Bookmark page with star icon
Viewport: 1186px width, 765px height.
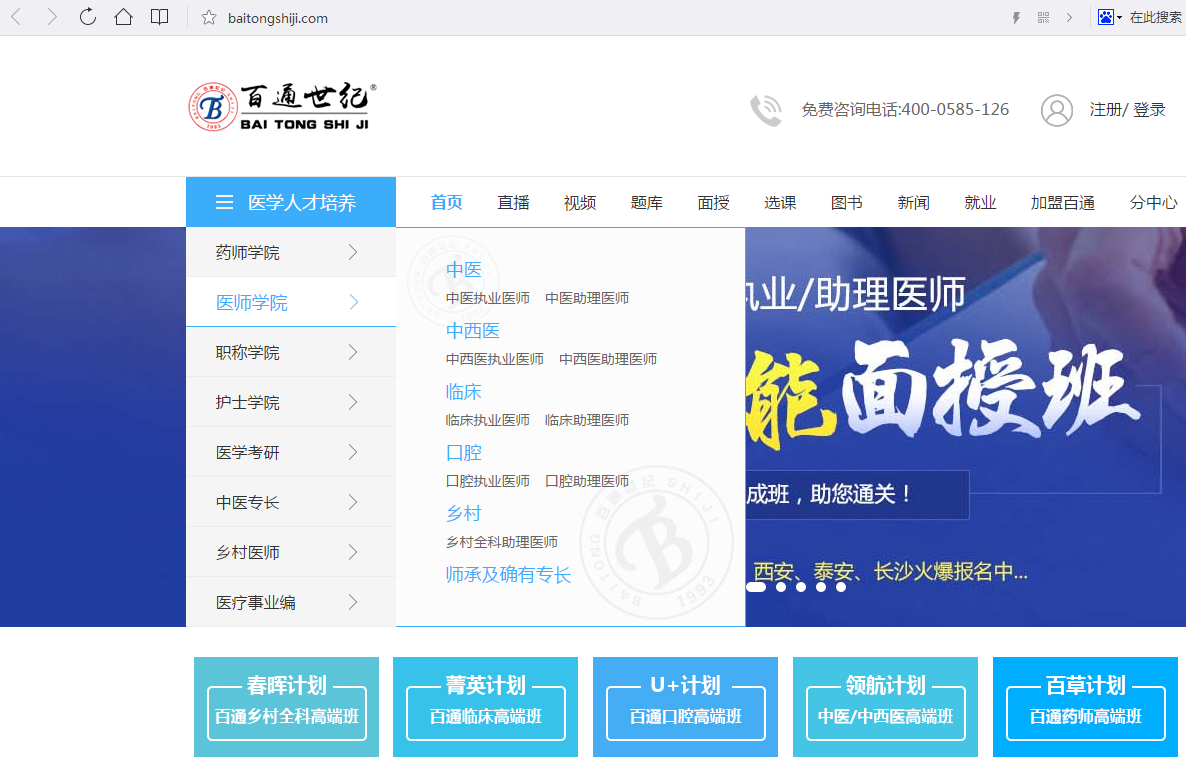[x=209, y=18]
